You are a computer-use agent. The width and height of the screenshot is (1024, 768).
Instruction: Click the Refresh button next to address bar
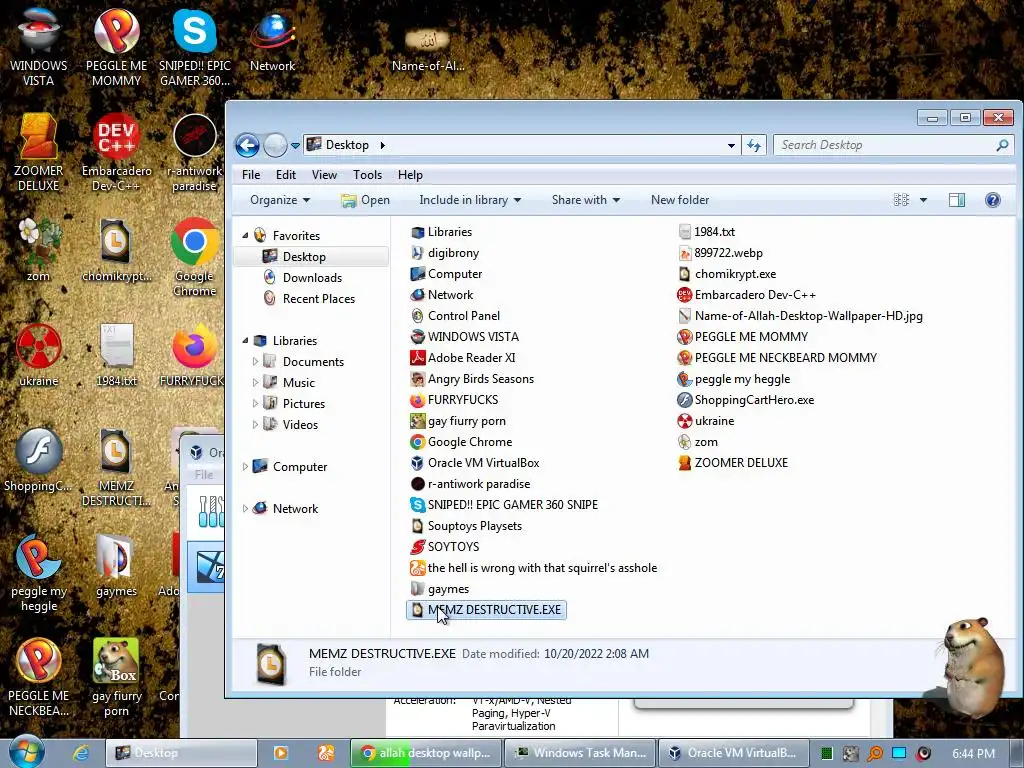(754, 145)
